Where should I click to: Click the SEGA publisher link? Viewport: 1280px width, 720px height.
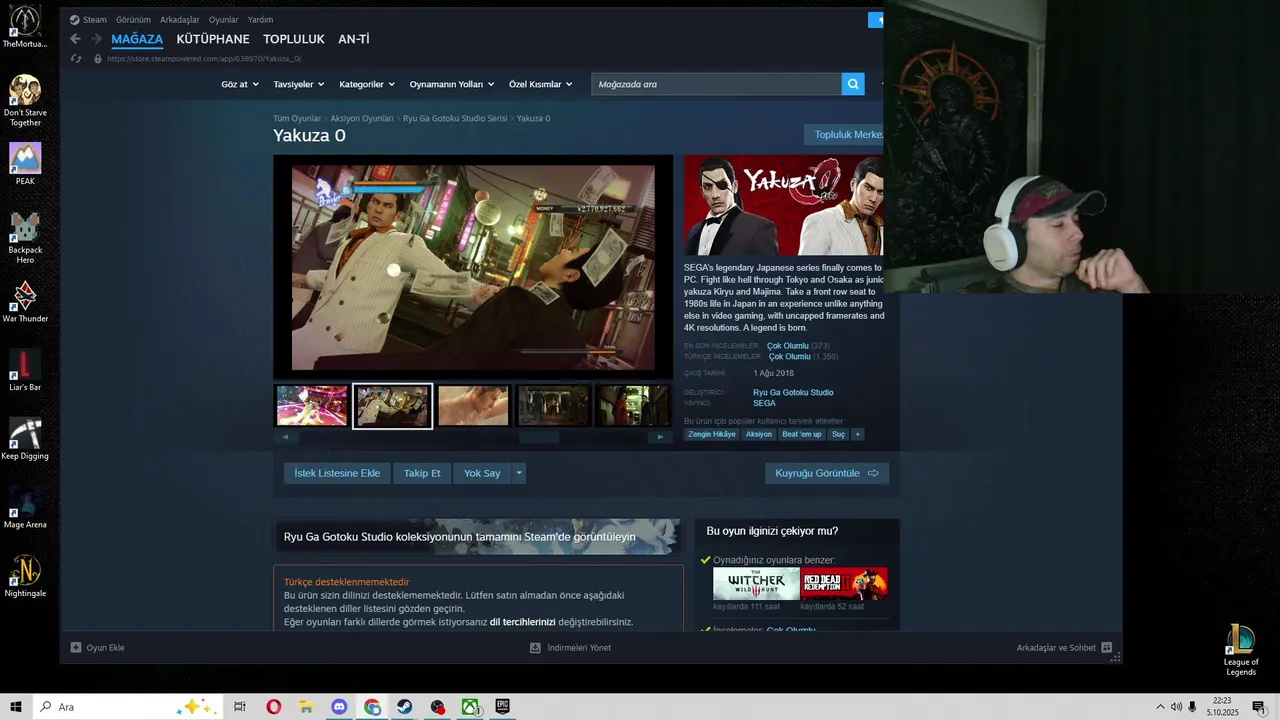coord(764,403)
